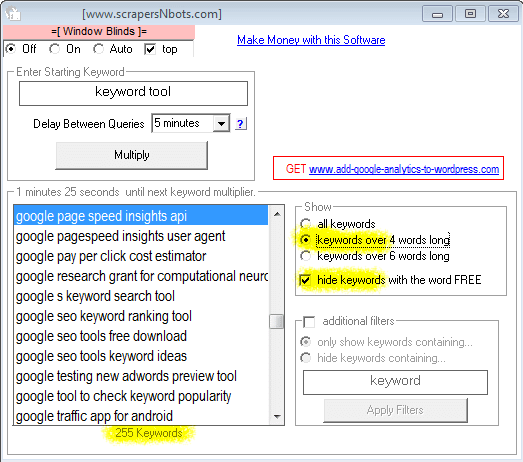This screenshot has height=462, width=523.
Task: Select 'google s keyword search tool' row
Action: (141, 296)
